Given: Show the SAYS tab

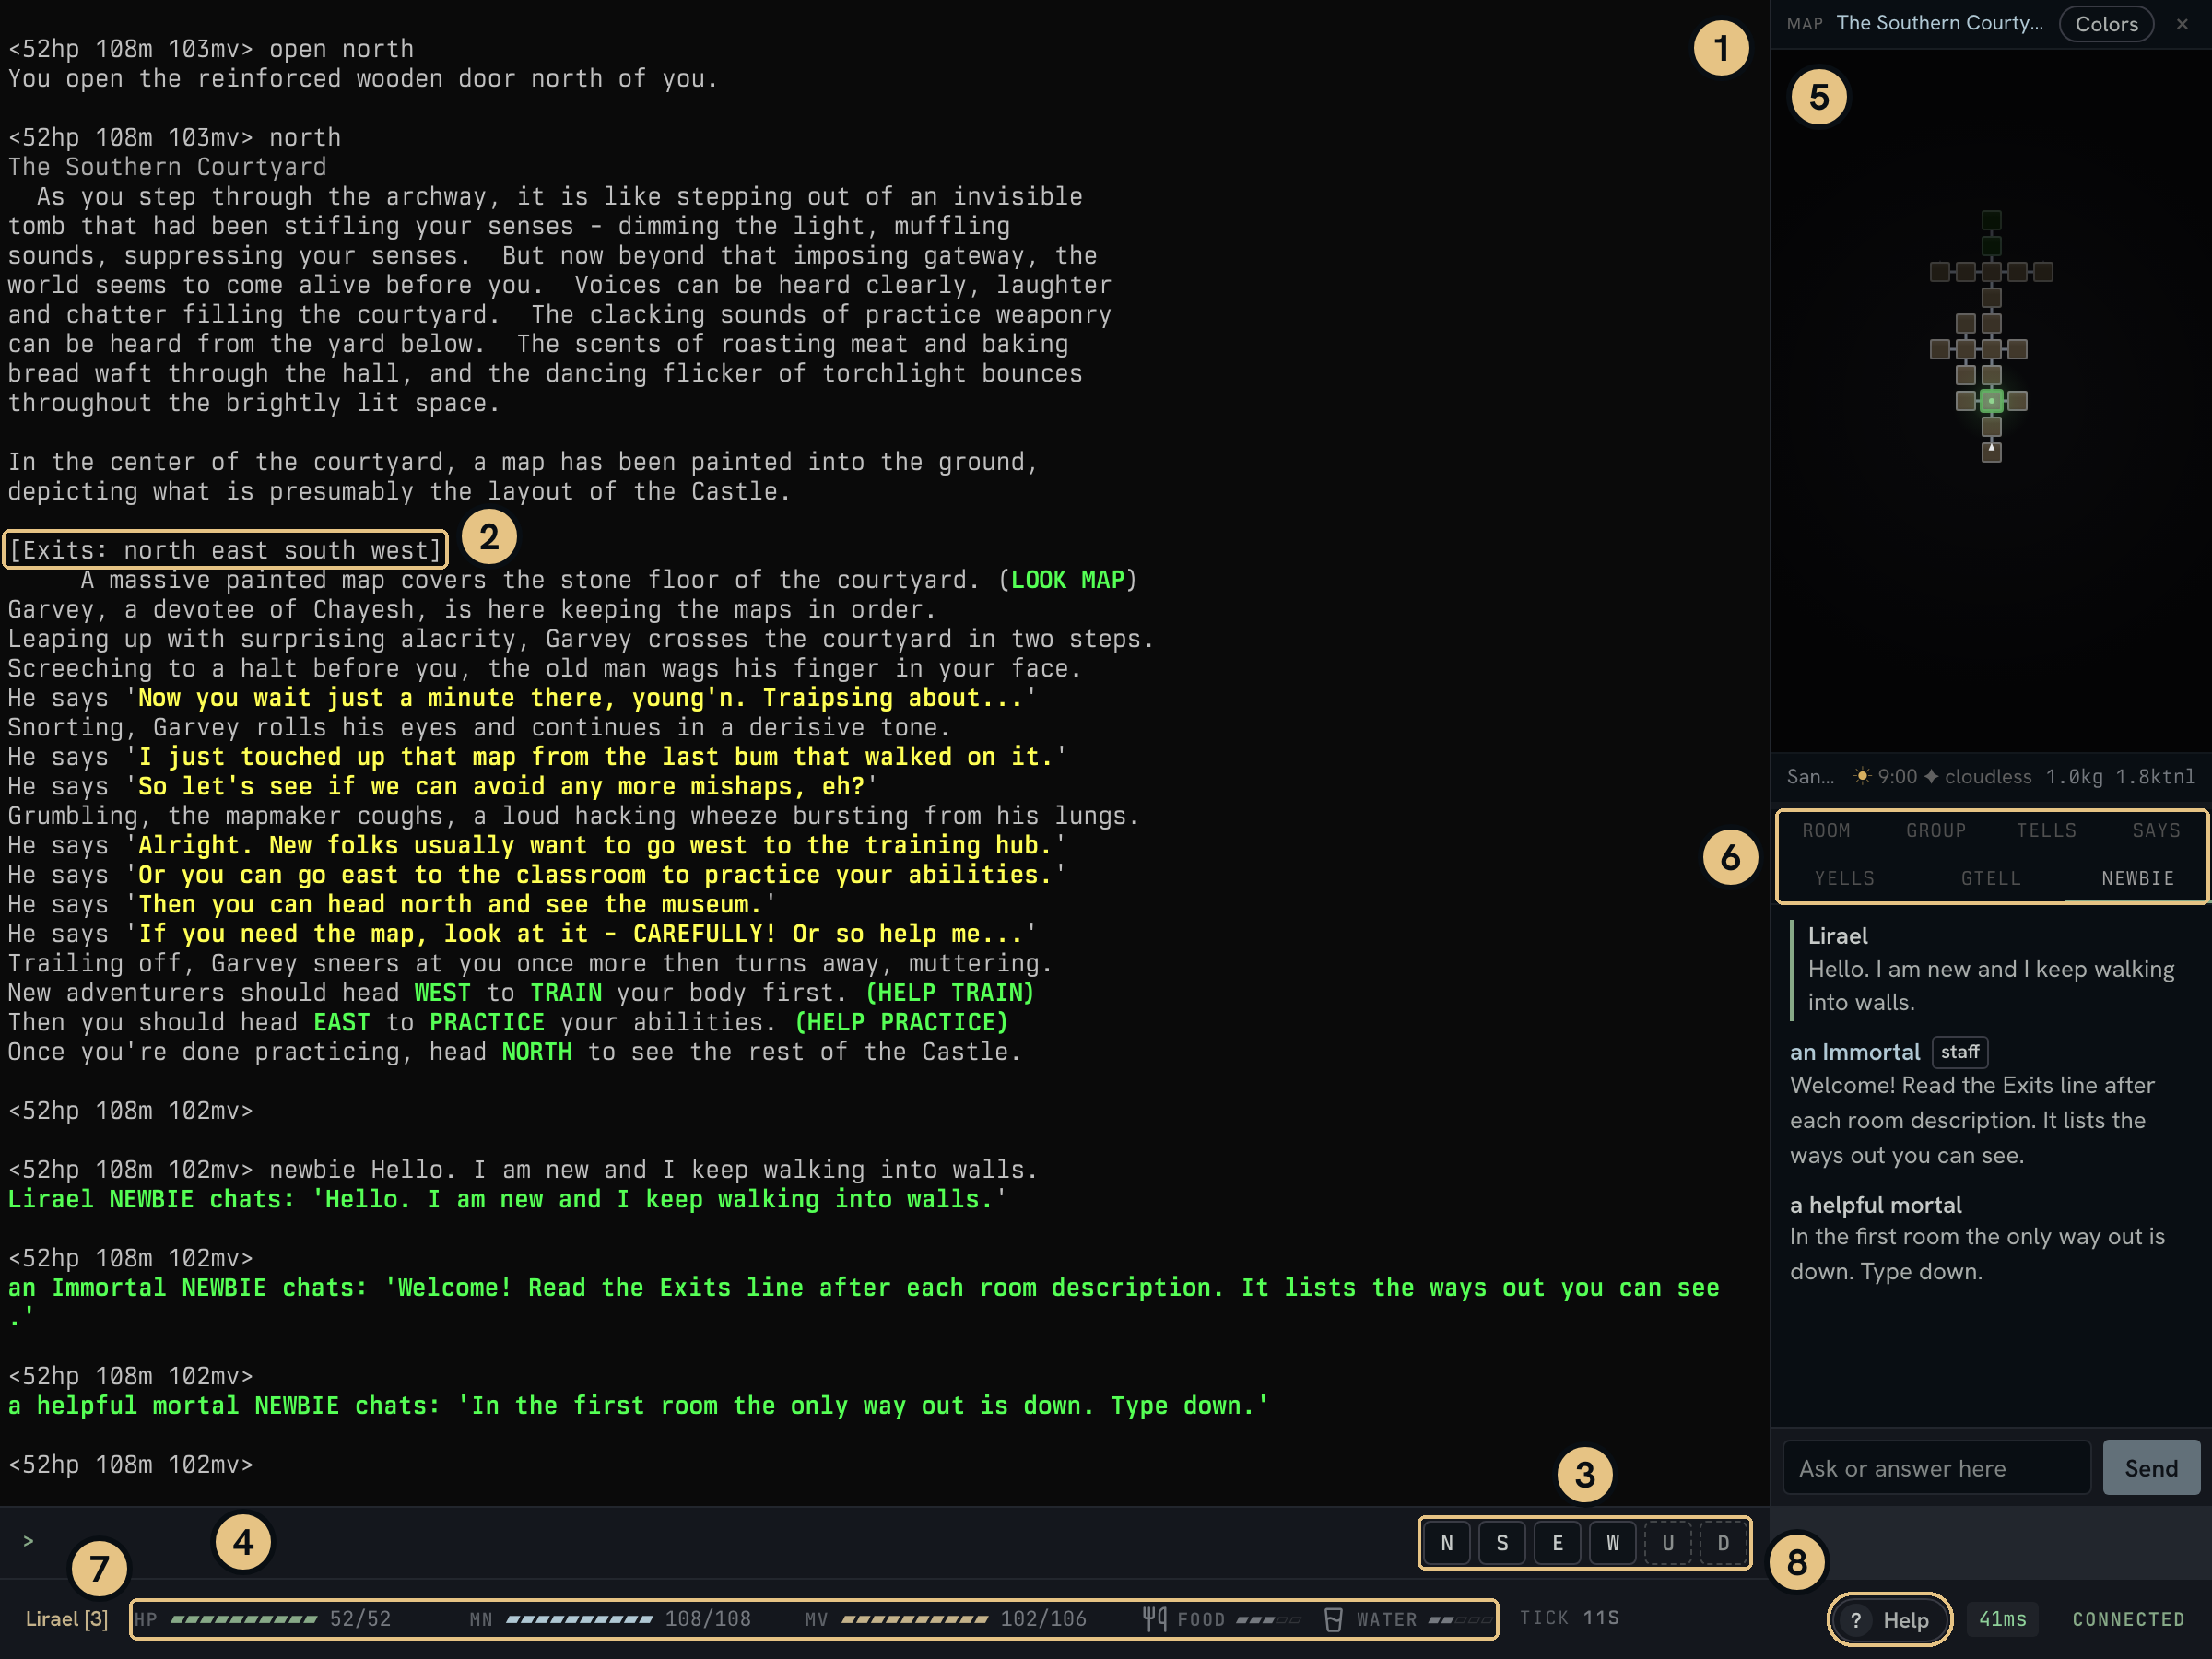Looking at the screenshot, I should (2156, 830).
